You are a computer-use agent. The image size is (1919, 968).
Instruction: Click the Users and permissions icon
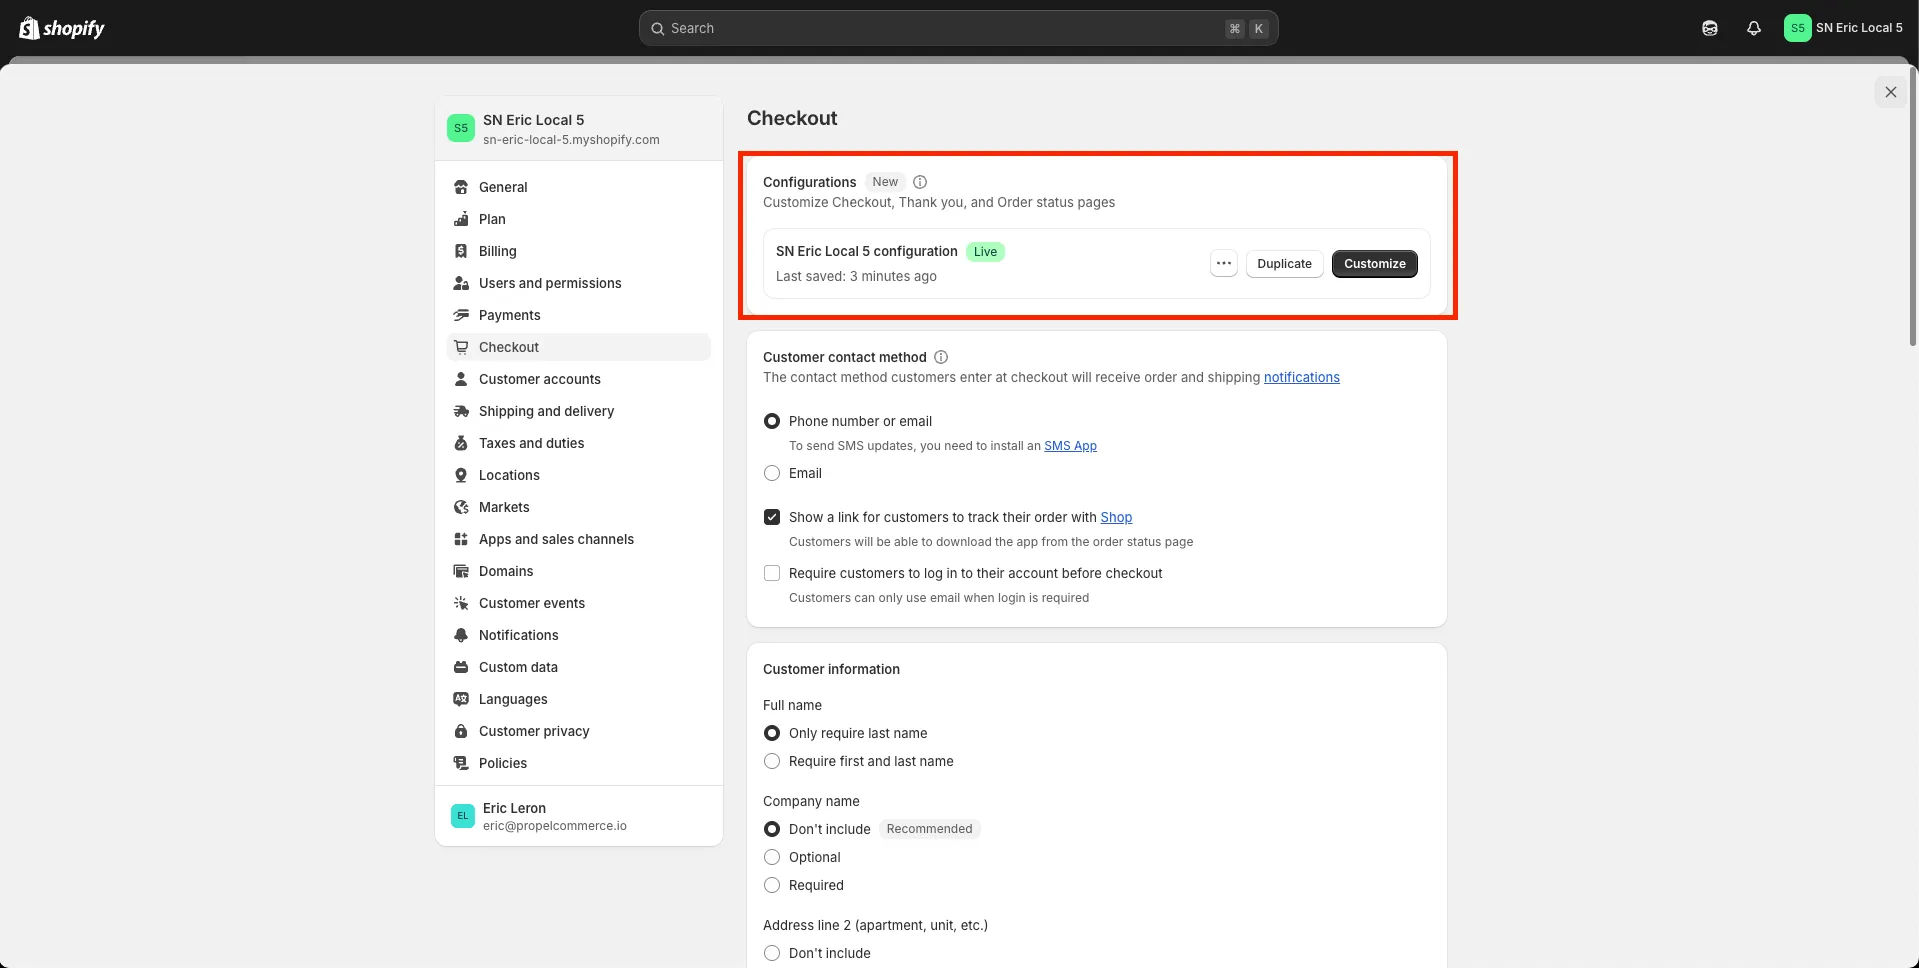pyautogui.click(x=461, y=283)
